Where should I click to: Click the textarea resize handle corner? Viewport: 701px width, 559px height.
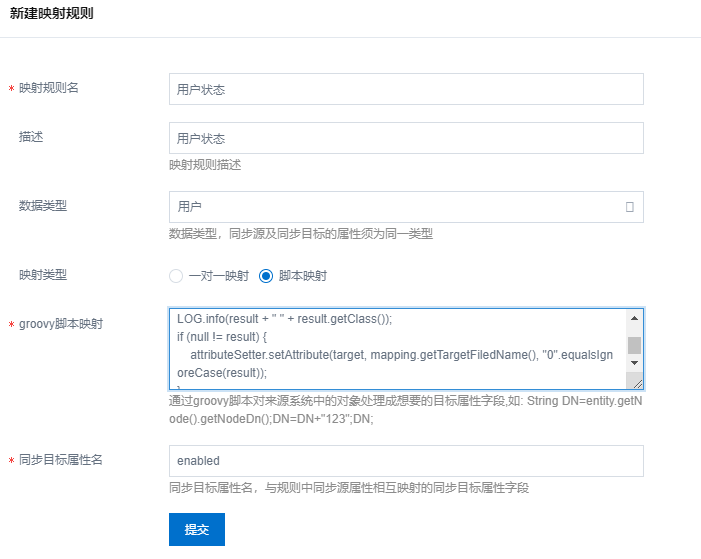[x=636, y=382]
